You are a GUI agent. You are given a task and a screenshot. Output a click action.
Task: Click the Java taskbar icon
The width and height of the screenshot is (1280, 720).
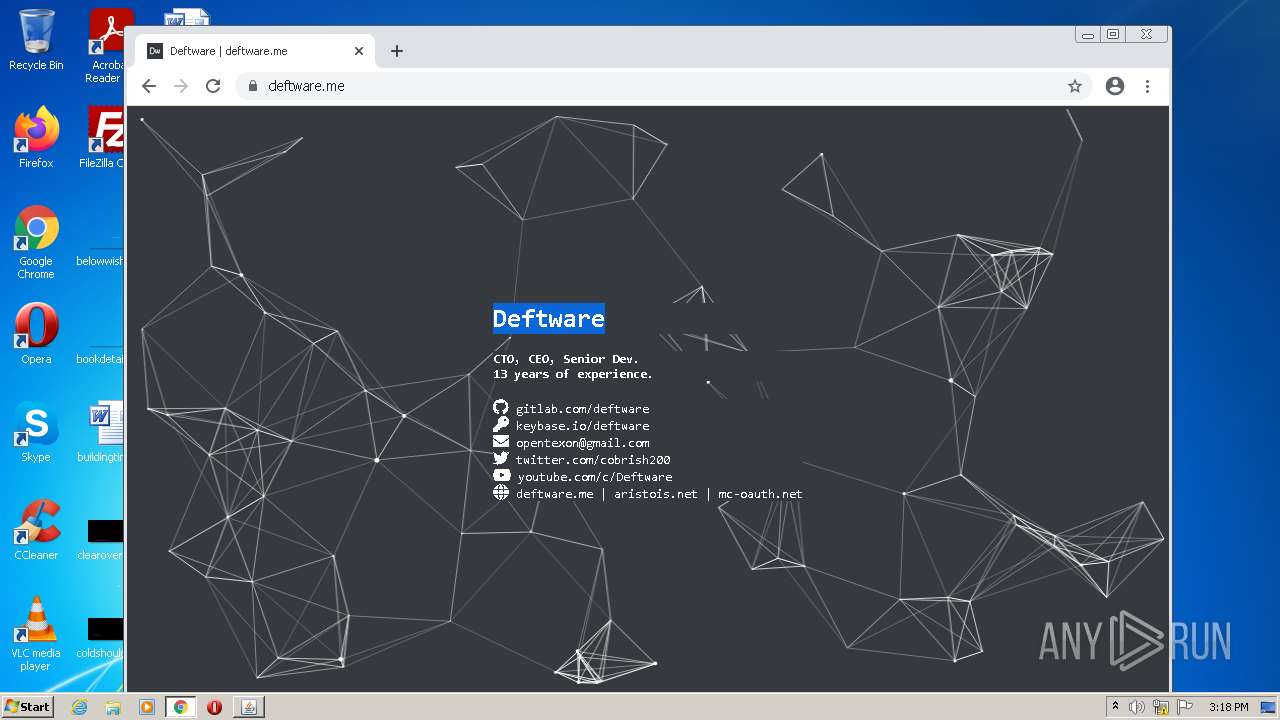point(248,707)
